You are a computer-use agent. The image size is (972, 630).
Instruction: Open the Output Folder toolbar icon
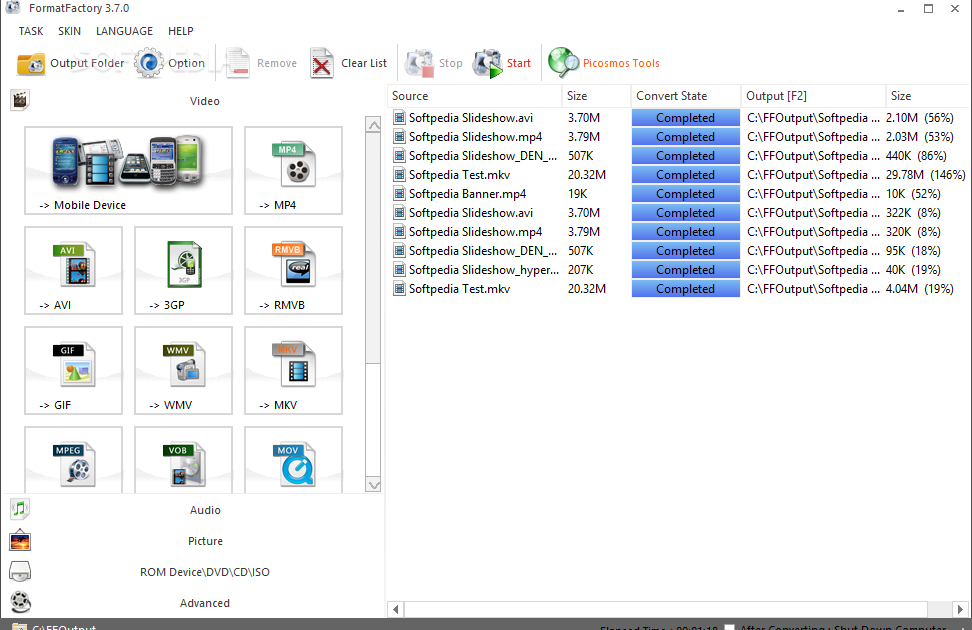click(30, 63)
